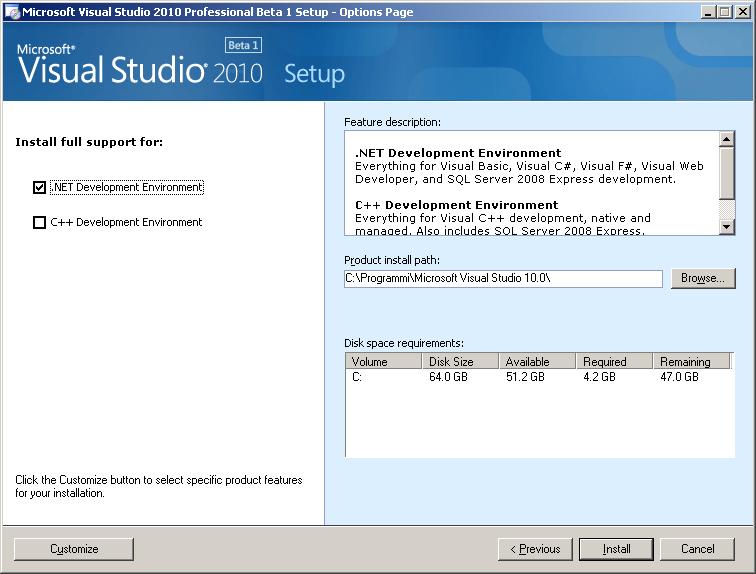Click the Beta 1 badge in header
Screen dimensions: 756x574
coord(243,45)
